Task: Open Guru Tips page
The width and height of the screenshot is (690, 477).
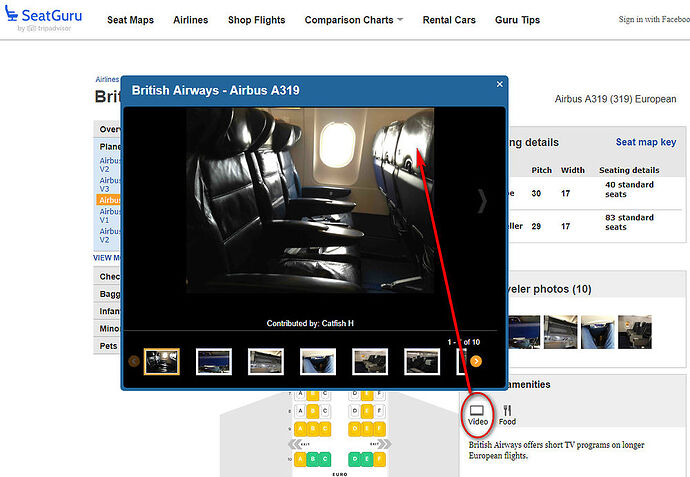Action: [x=517, y=20]
